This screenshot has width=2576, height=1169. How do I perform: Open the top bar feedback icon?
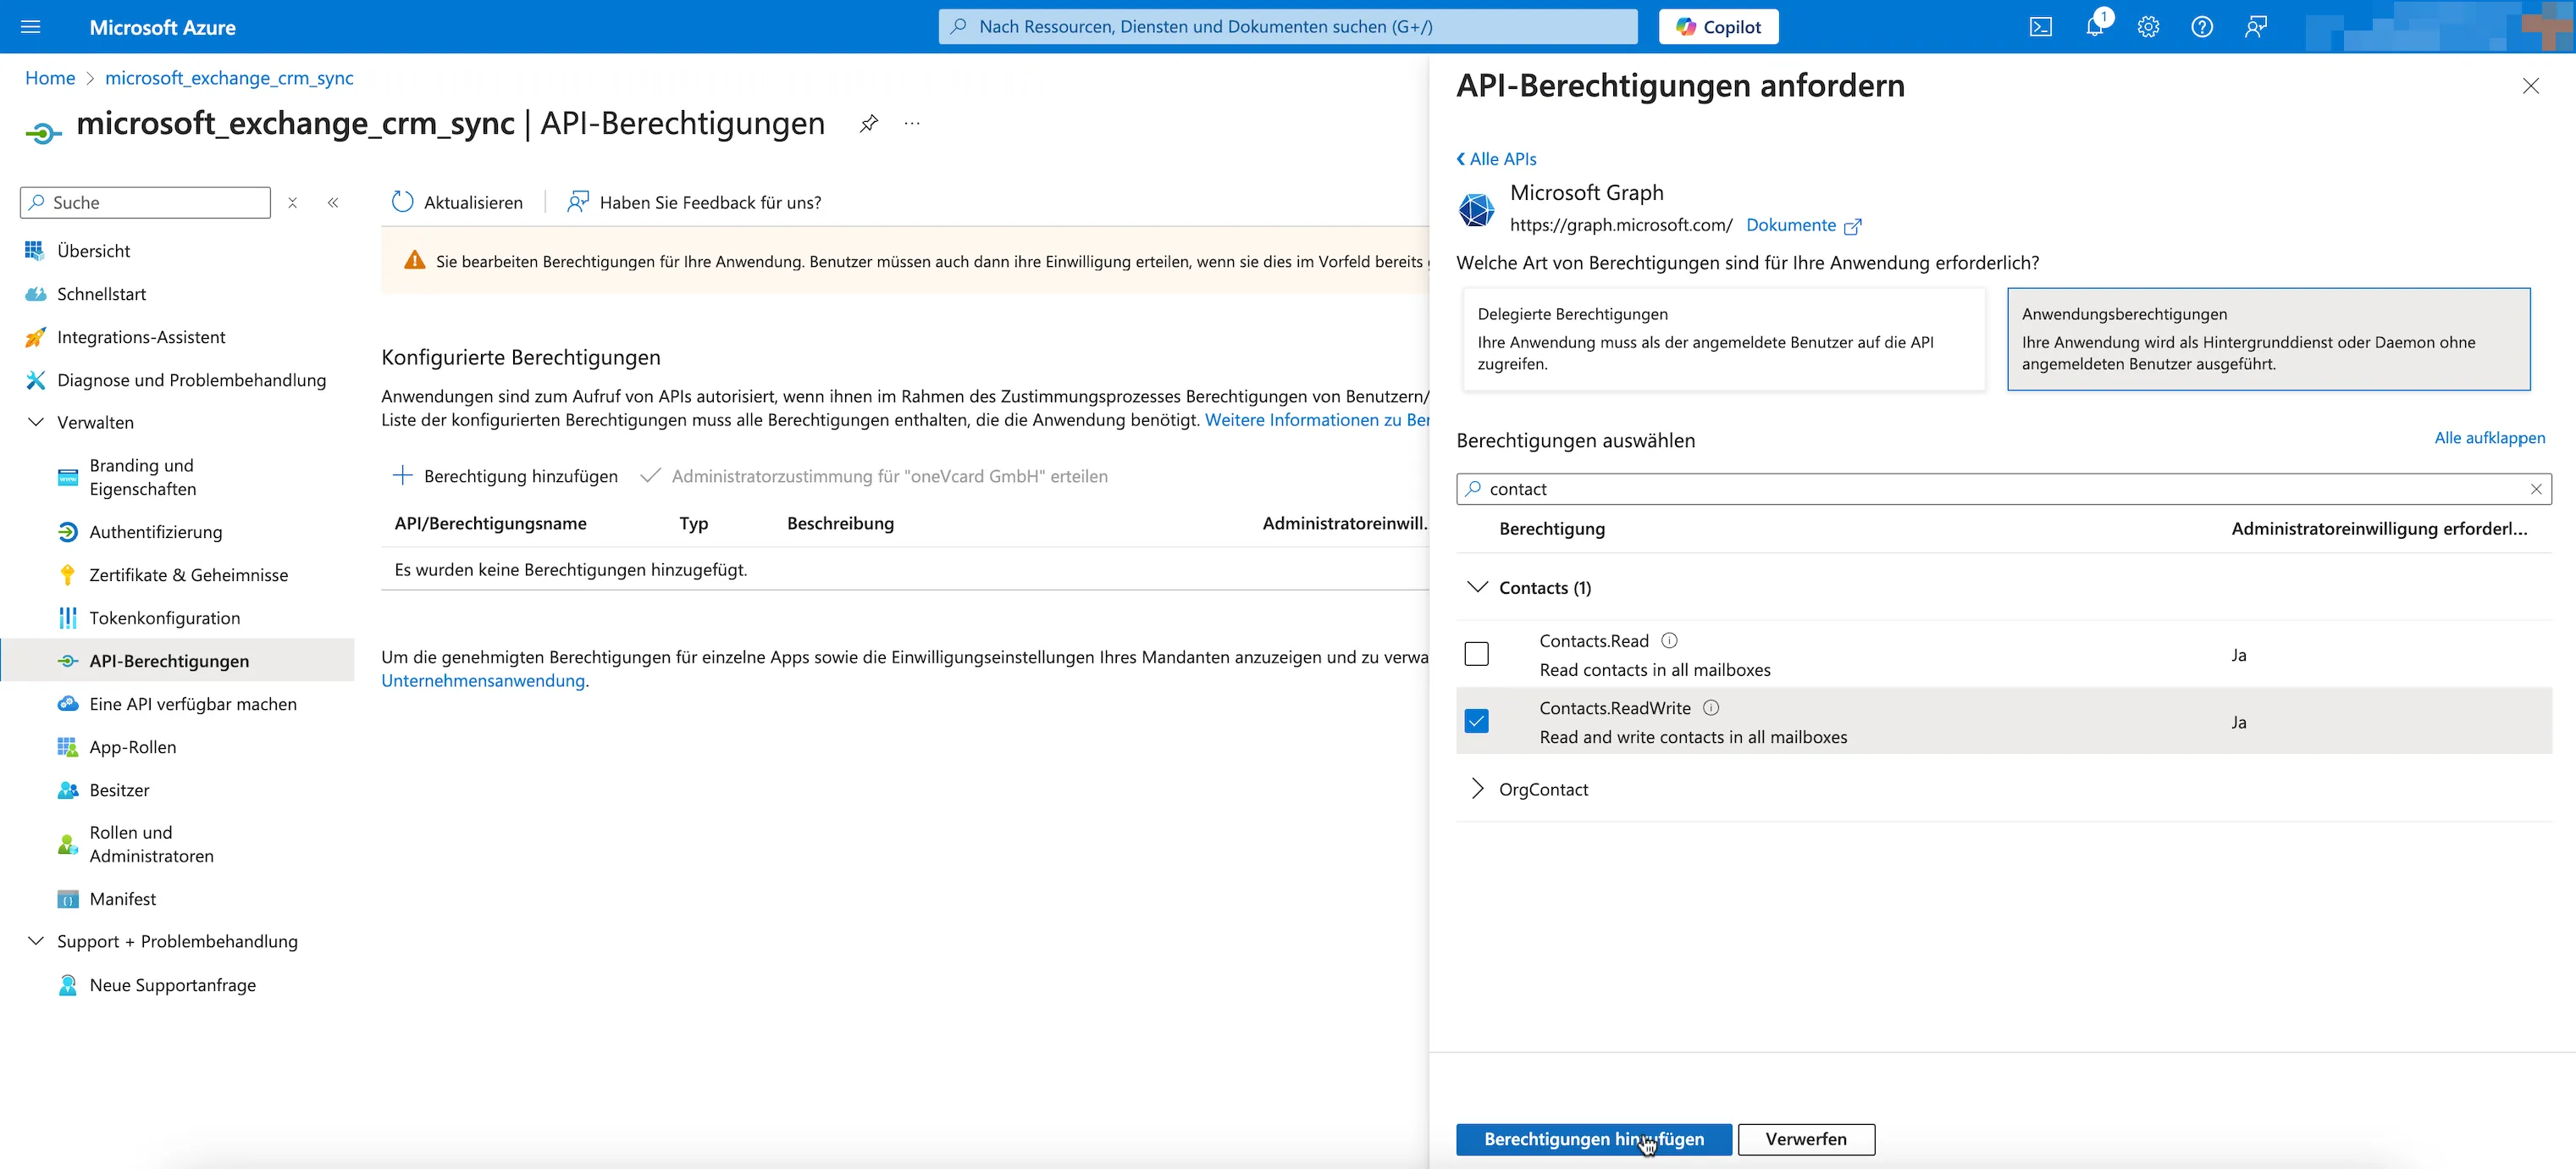click(2255, 27)
